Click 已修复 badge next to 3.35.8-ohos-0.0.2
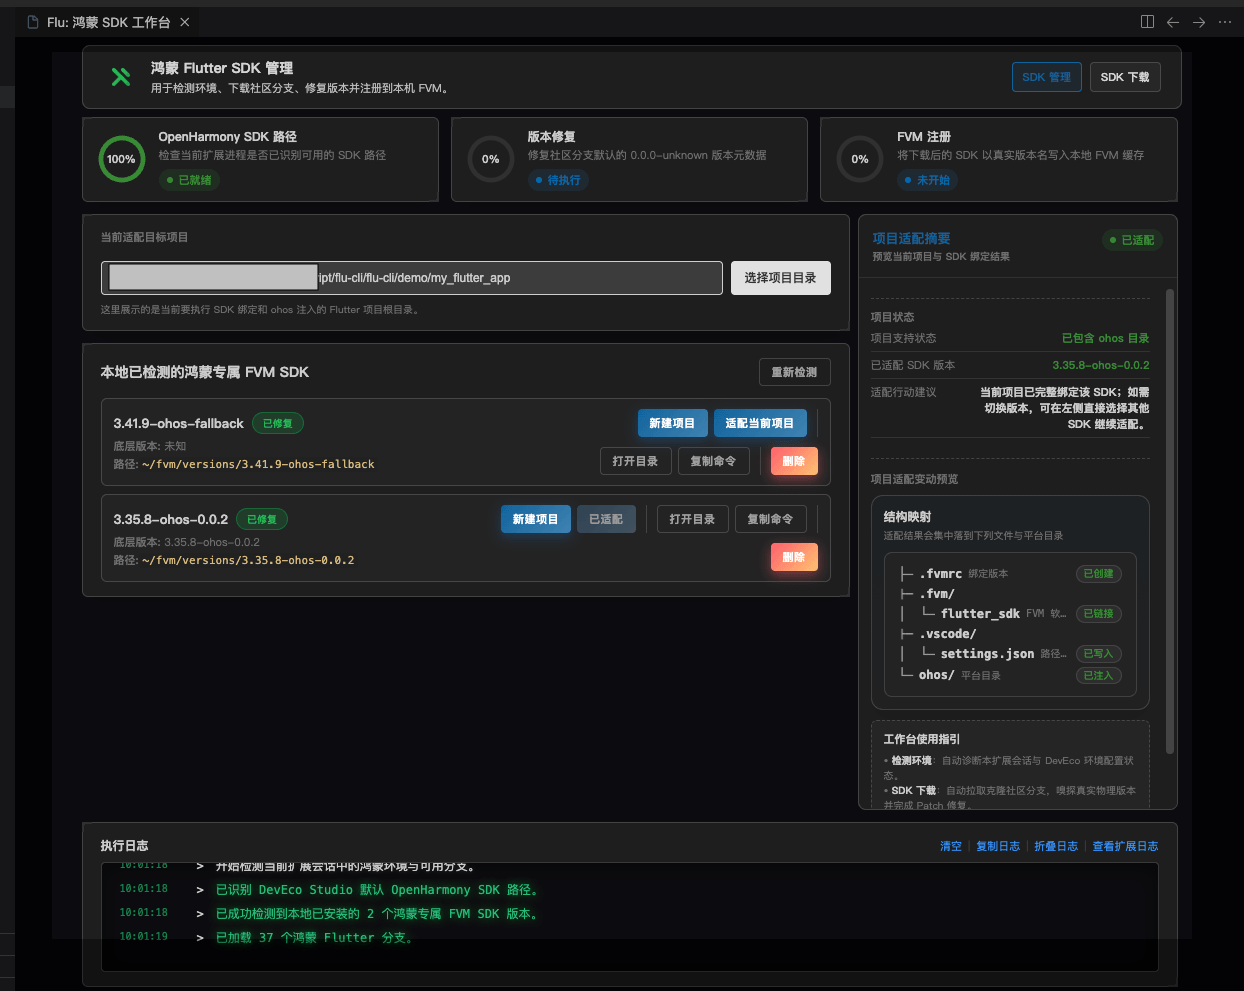The height and width of the screenshot is (991, 1244). coord(262,519)
